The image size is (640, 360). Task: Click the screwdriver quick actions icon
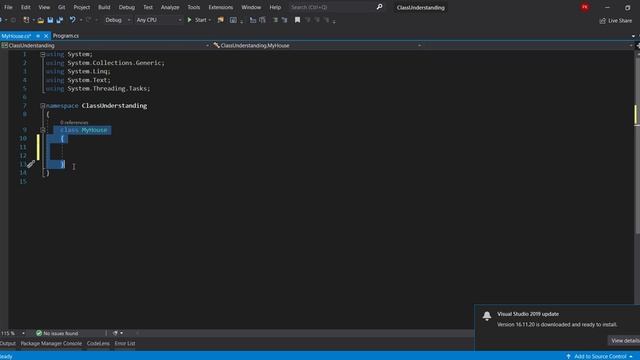pos(31,164)
